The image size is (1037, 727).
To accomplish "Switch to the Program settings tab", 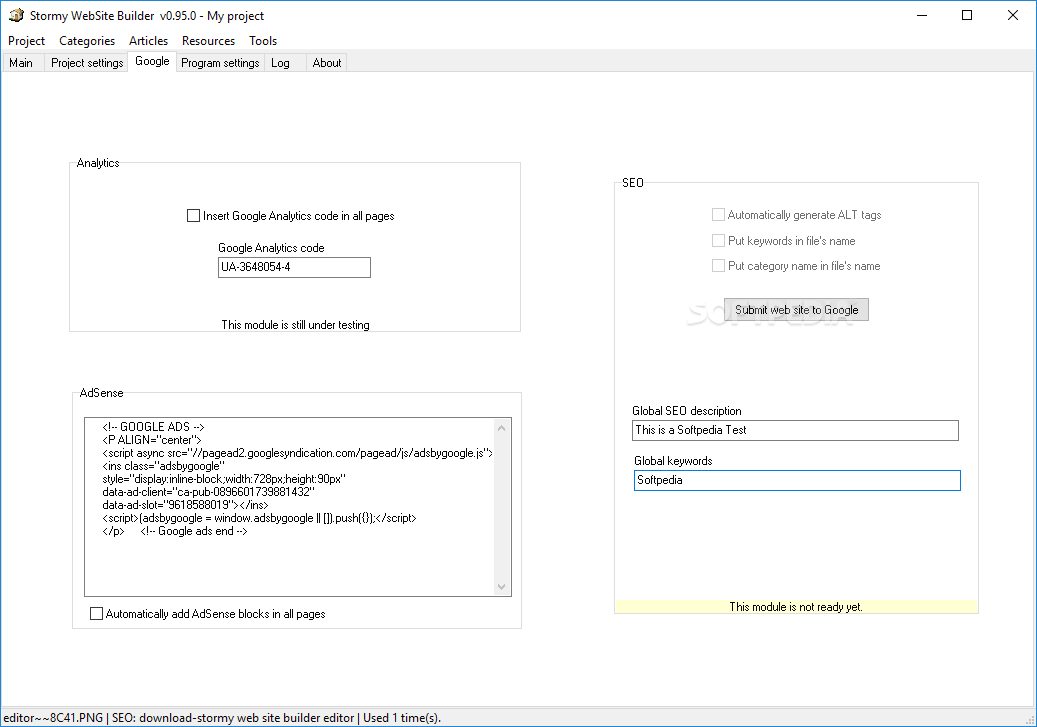I will point(220,63).
